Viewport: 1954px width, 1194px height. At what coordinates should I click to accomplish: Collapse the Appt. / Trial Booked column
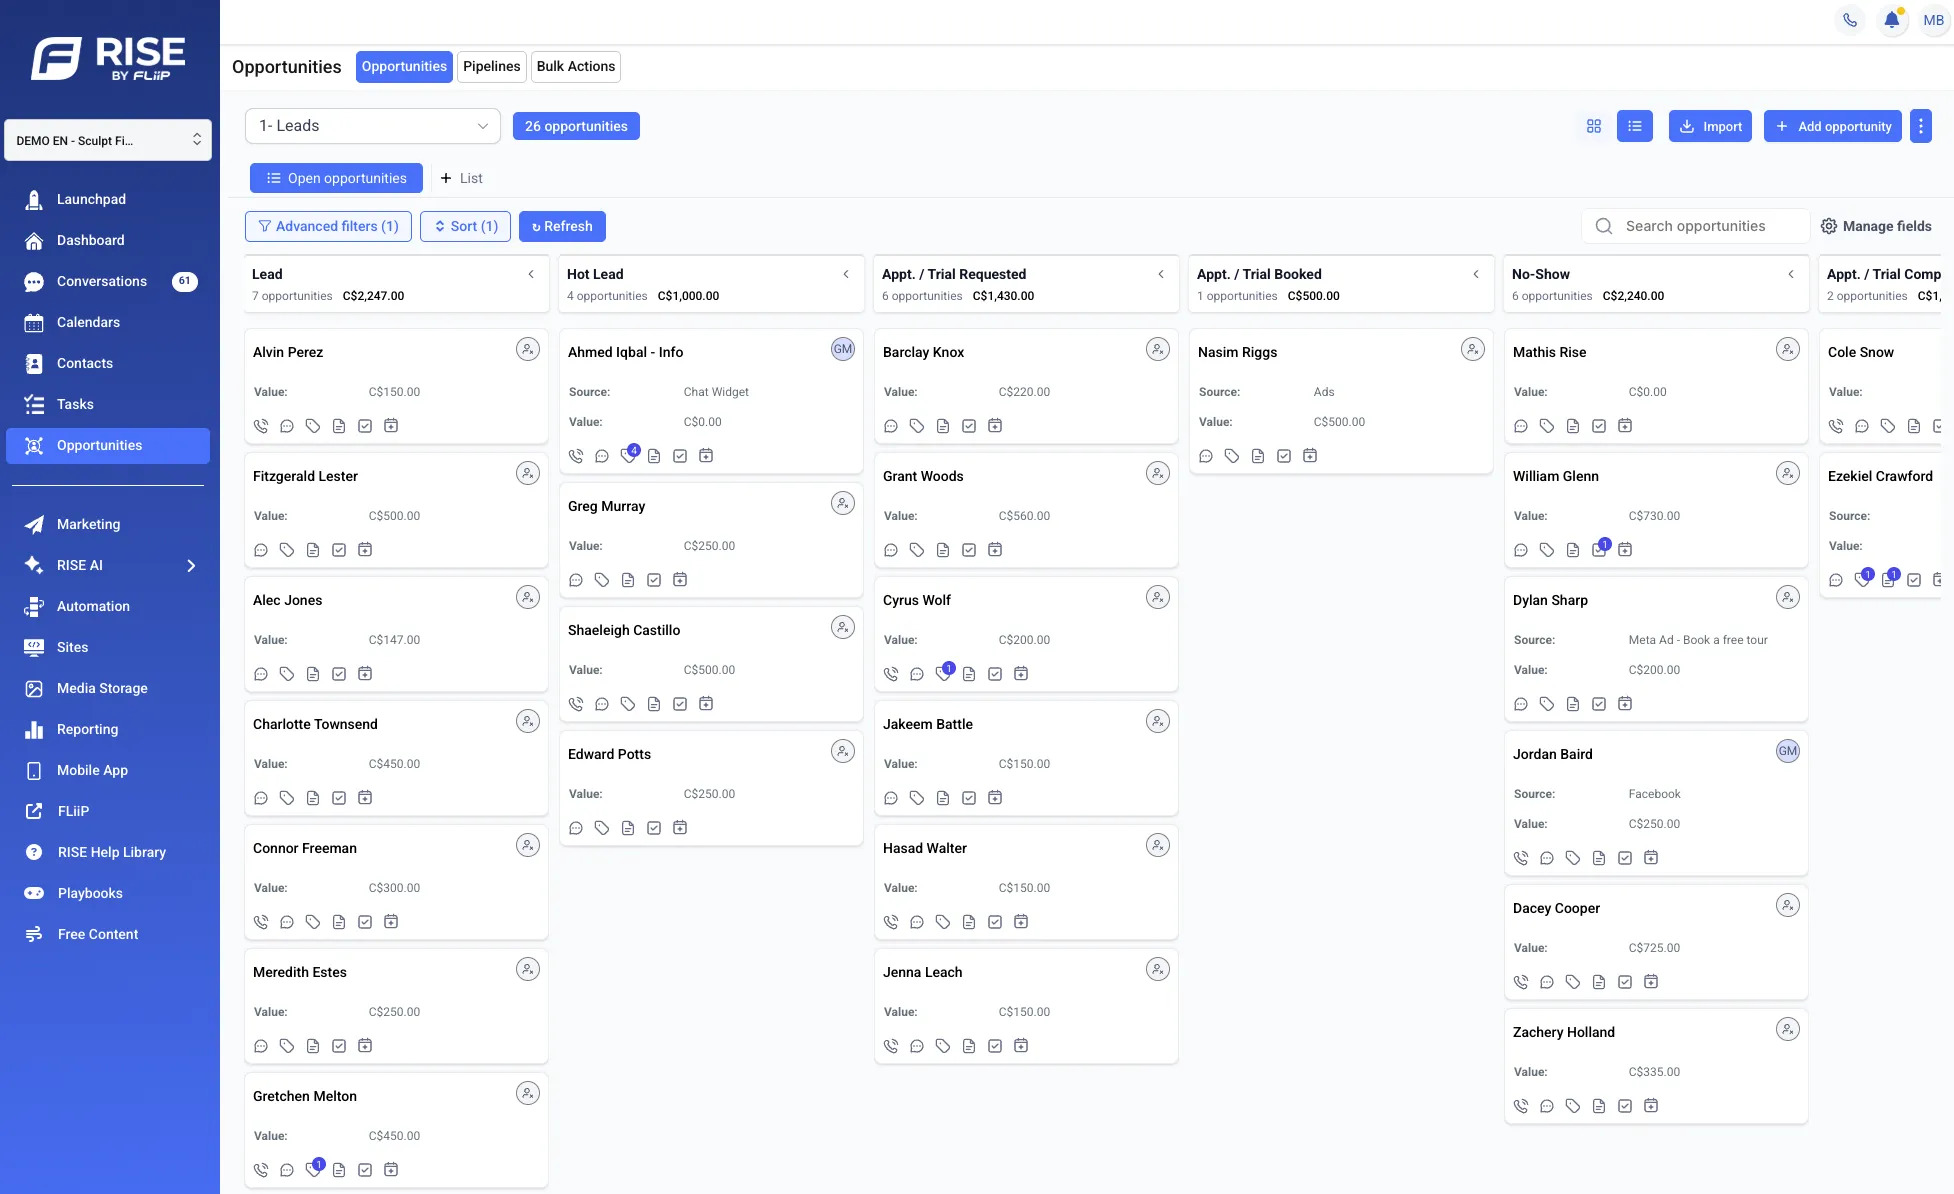pos(1476,274)
